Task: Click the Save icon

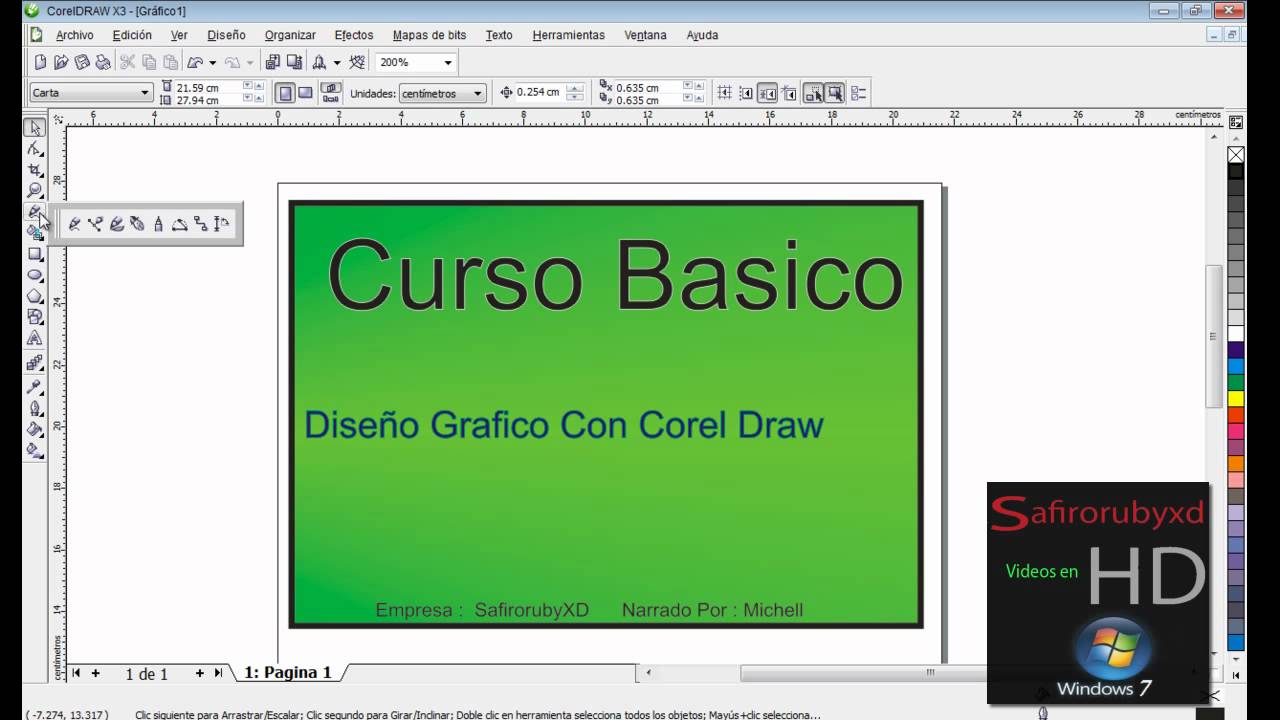Action: pos(82,62)
